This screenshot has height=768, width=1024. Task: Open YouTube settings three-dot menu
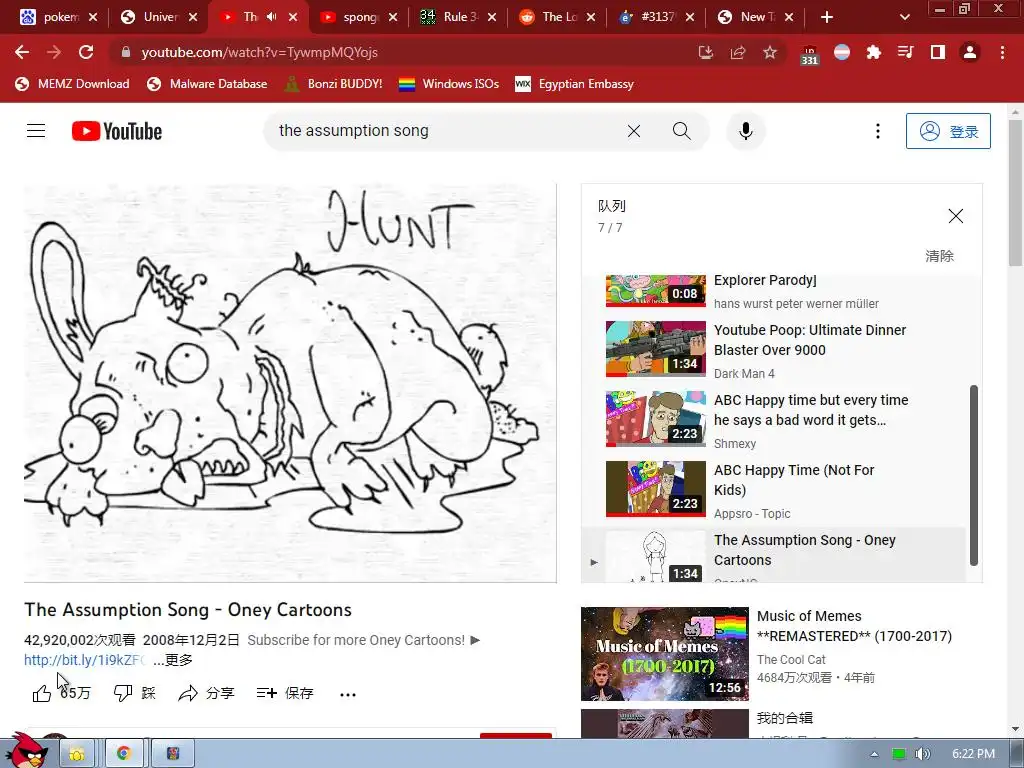[878, 131]
